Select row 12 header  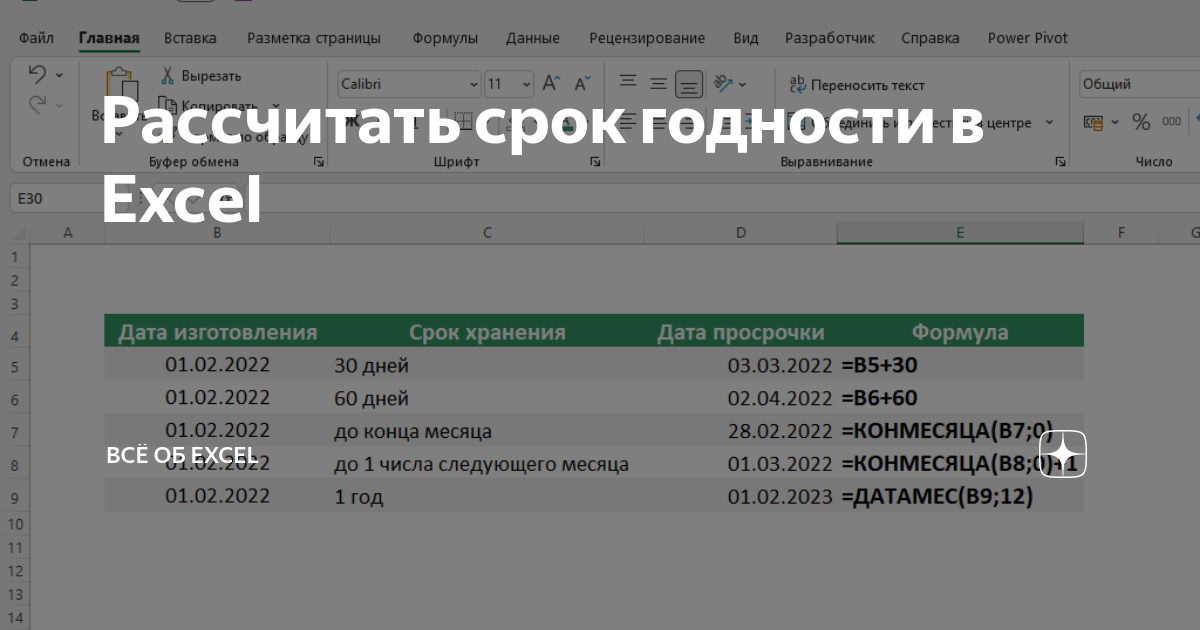[15, 571]
